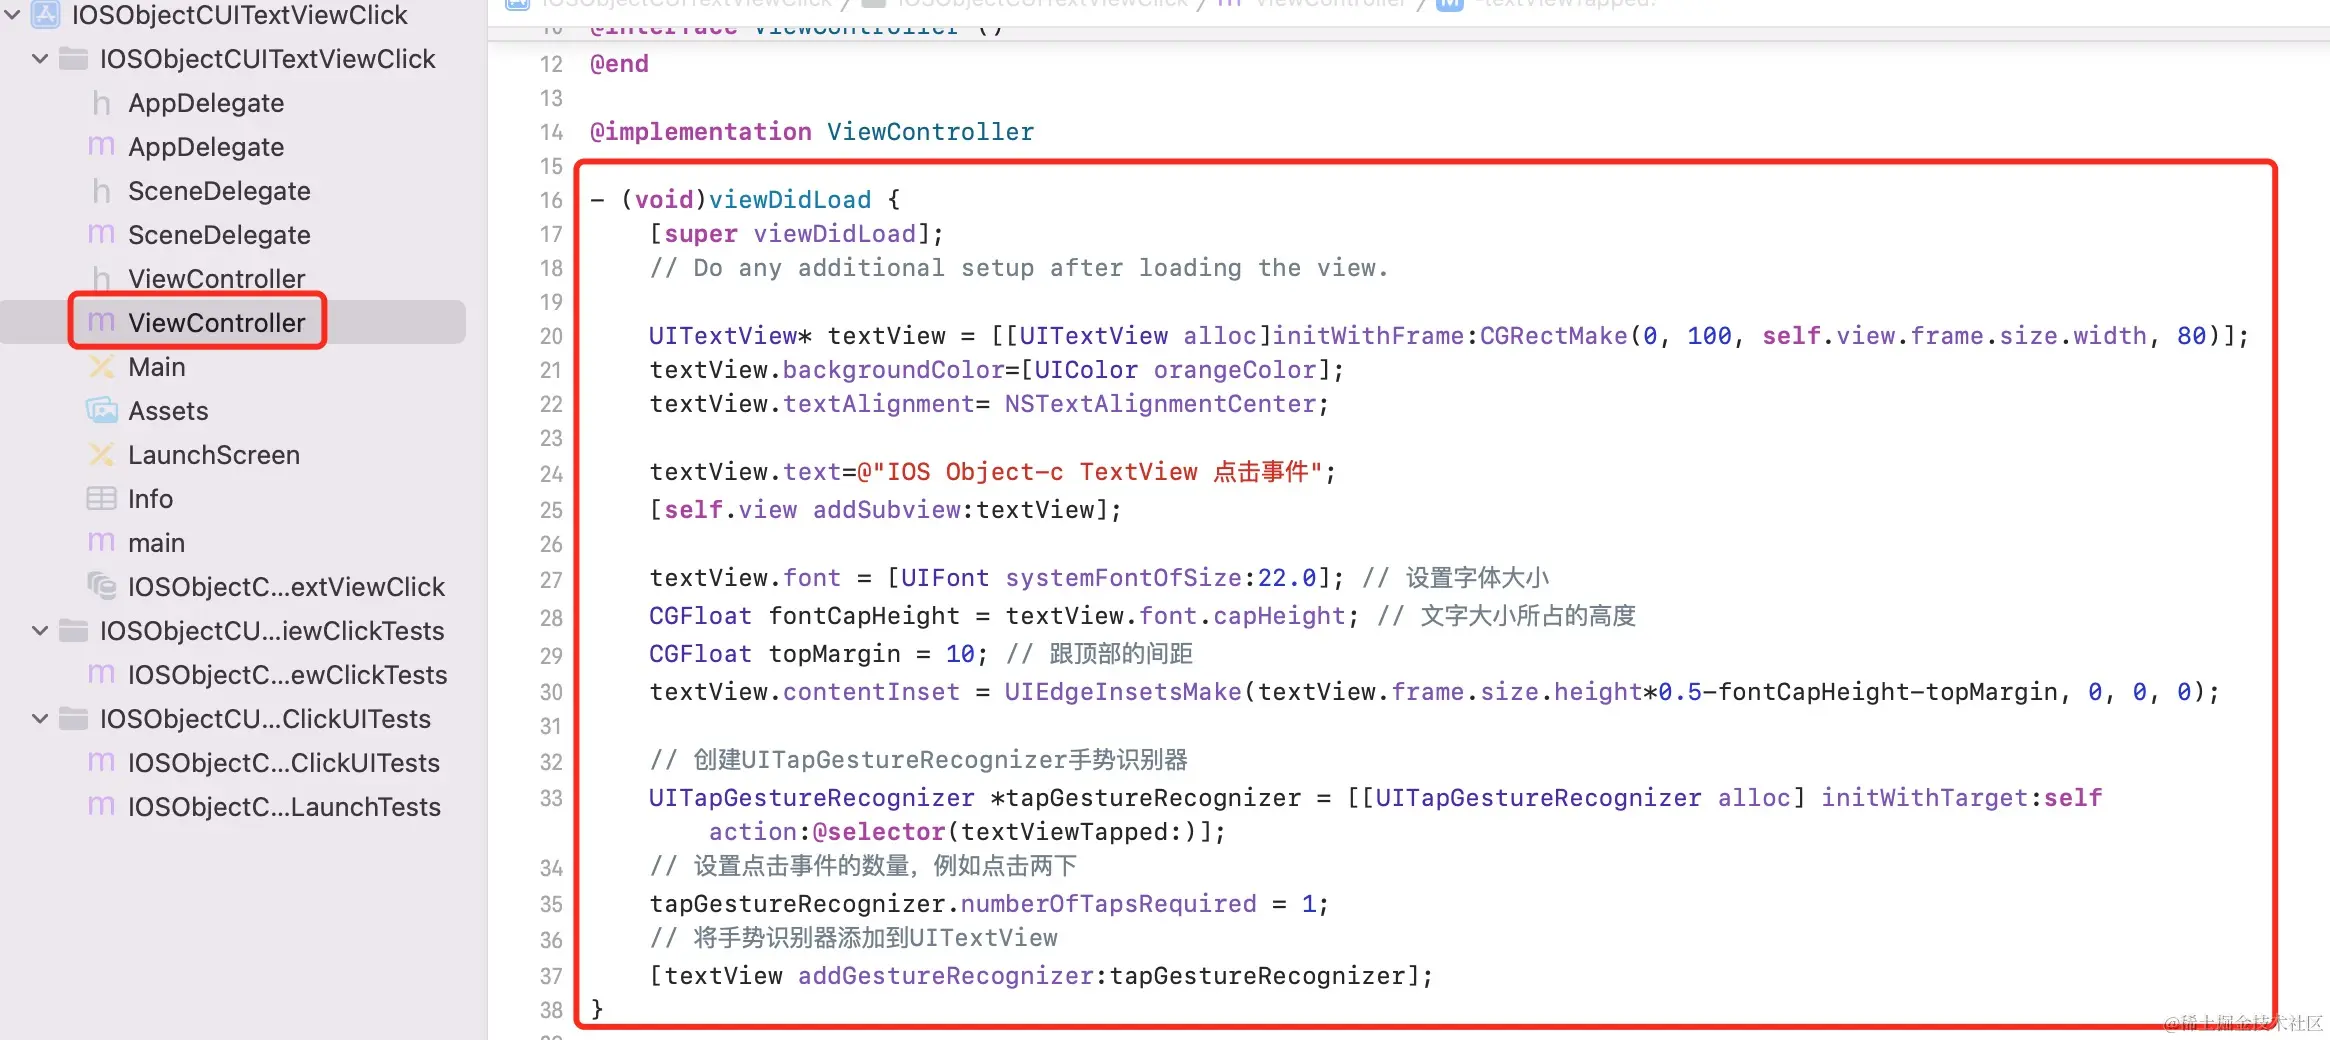Open IOSObjectC...ewClickTests source file

[x=287, y=675]
